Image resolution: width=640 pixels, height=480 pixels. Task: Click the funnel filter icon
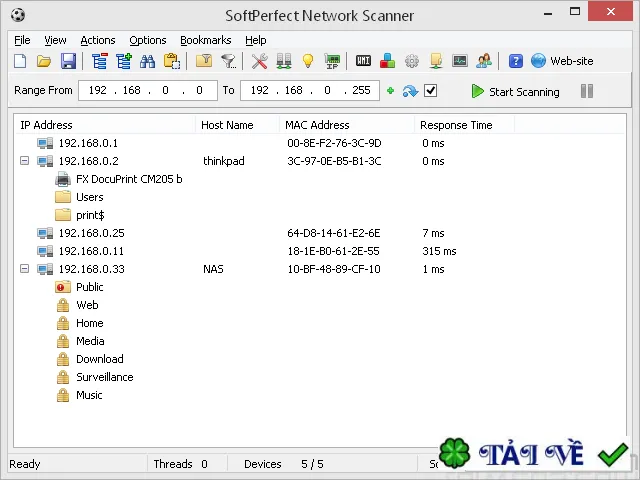[x=229, y=61]
